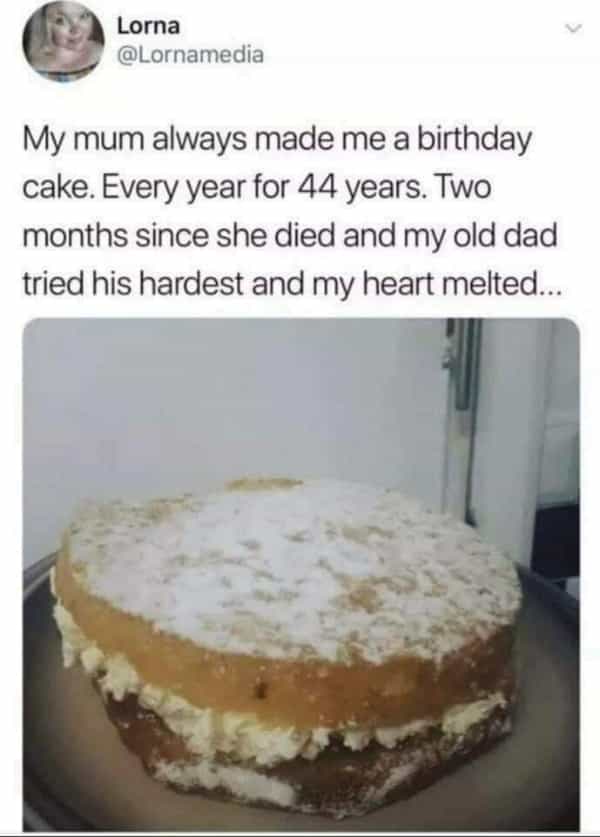Open the attached cake photo
This screenshot has width=600, height=837.
301,574
